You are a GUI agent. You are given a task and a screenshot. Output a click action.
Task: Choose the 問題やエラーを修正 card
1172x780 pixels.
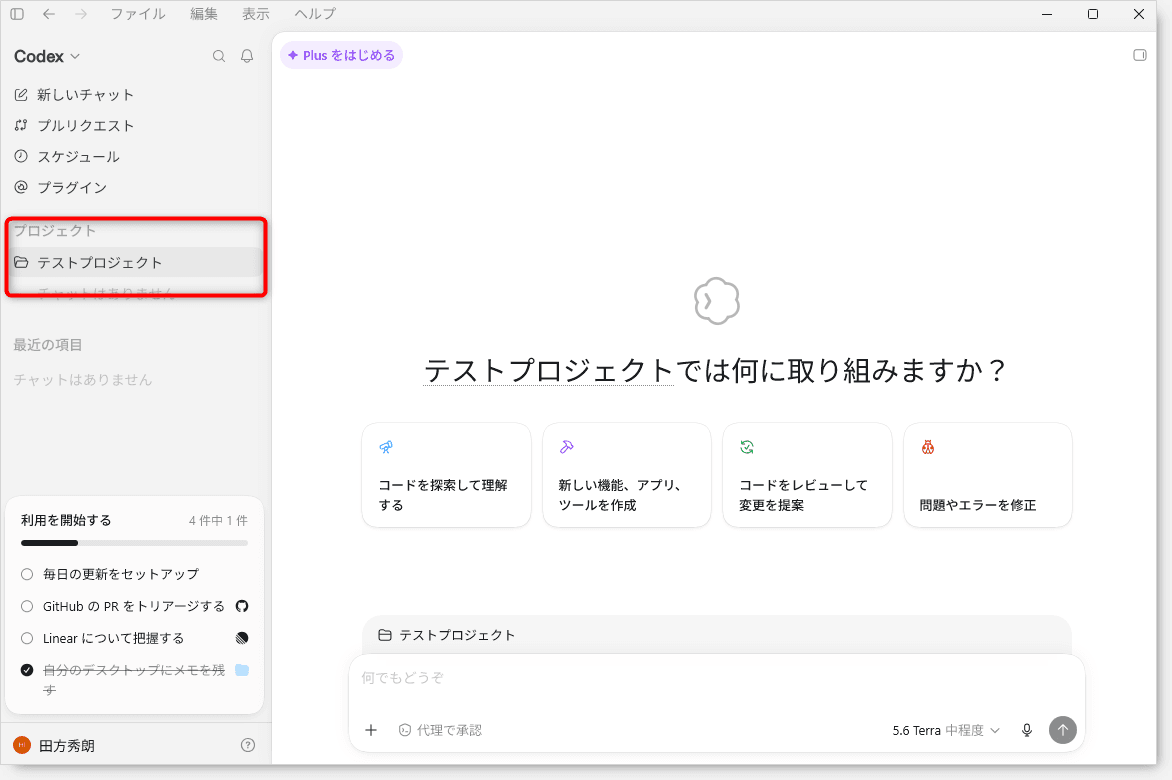pos(988,475)
